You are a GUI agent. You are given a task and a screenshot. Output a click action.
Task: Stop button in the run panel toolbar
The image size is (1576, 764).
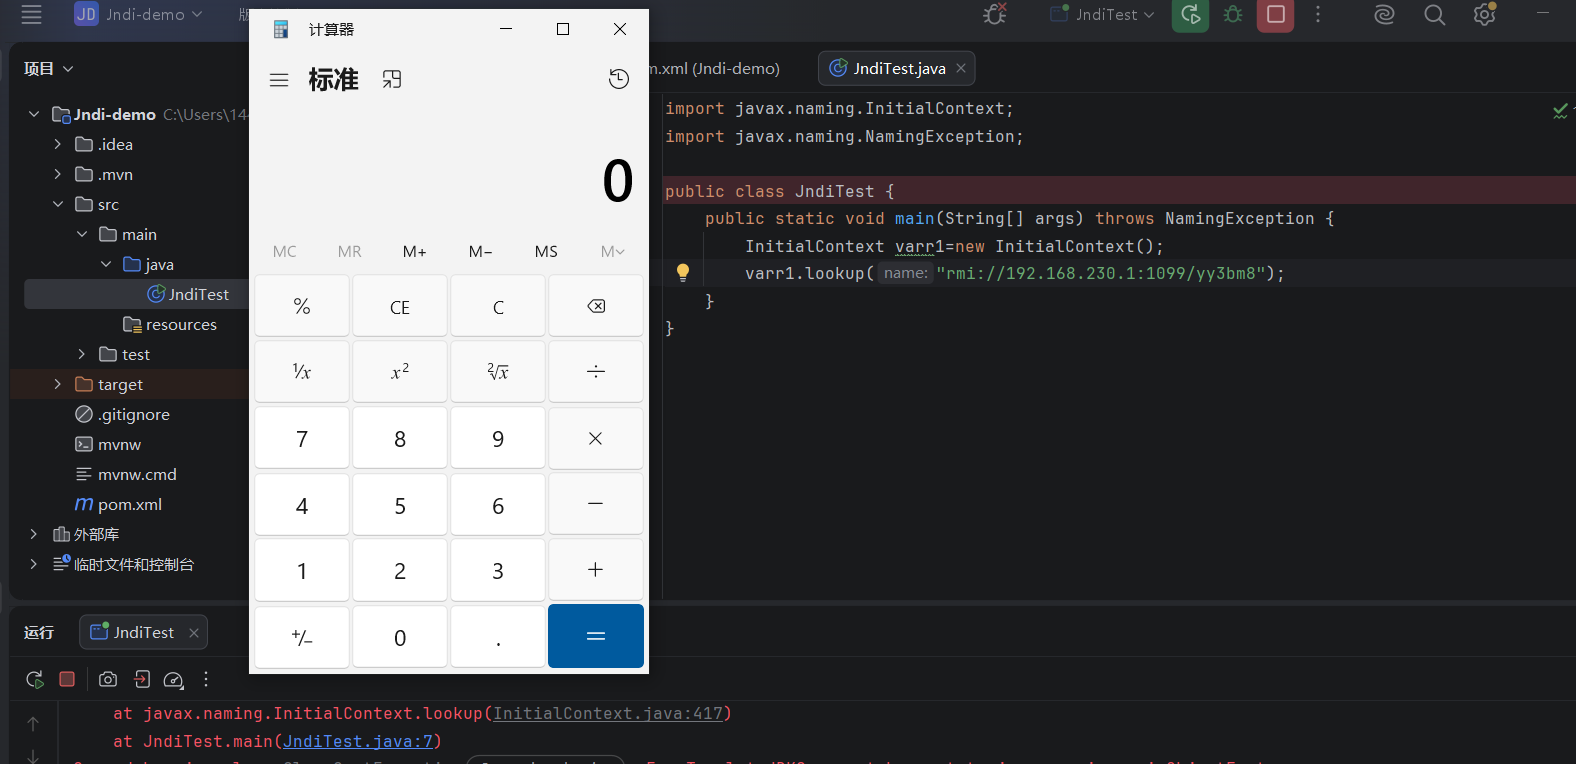tap(67, 679)
